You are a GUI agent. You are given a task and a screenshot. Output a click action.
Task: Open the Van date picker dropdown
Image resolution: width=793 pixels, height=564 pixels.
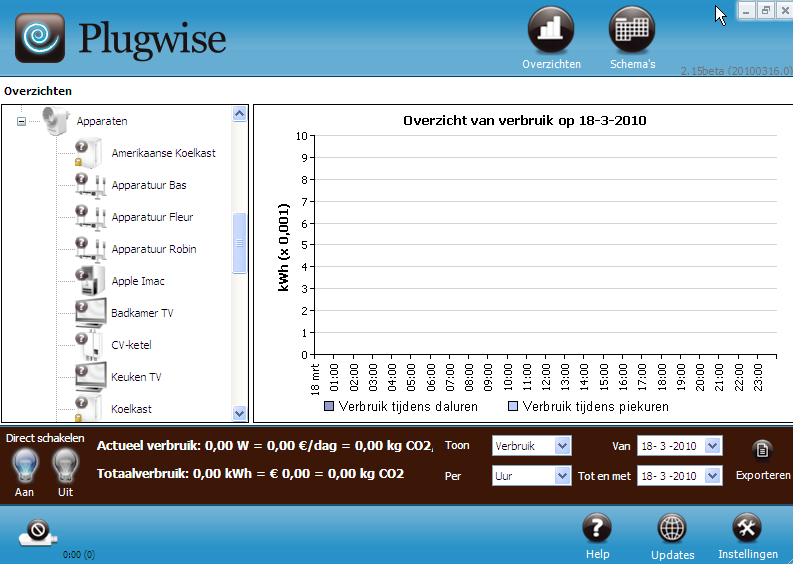[713, 446]
